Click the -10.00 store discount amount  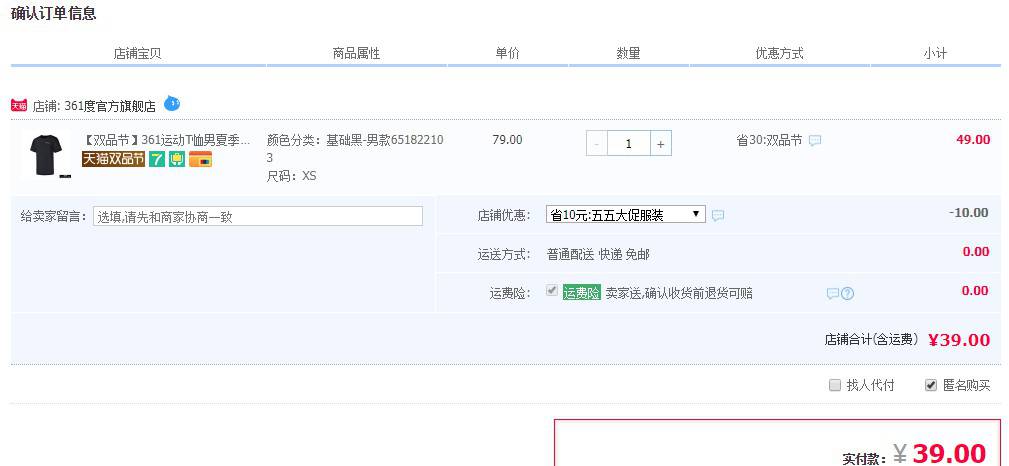[968, 213]
